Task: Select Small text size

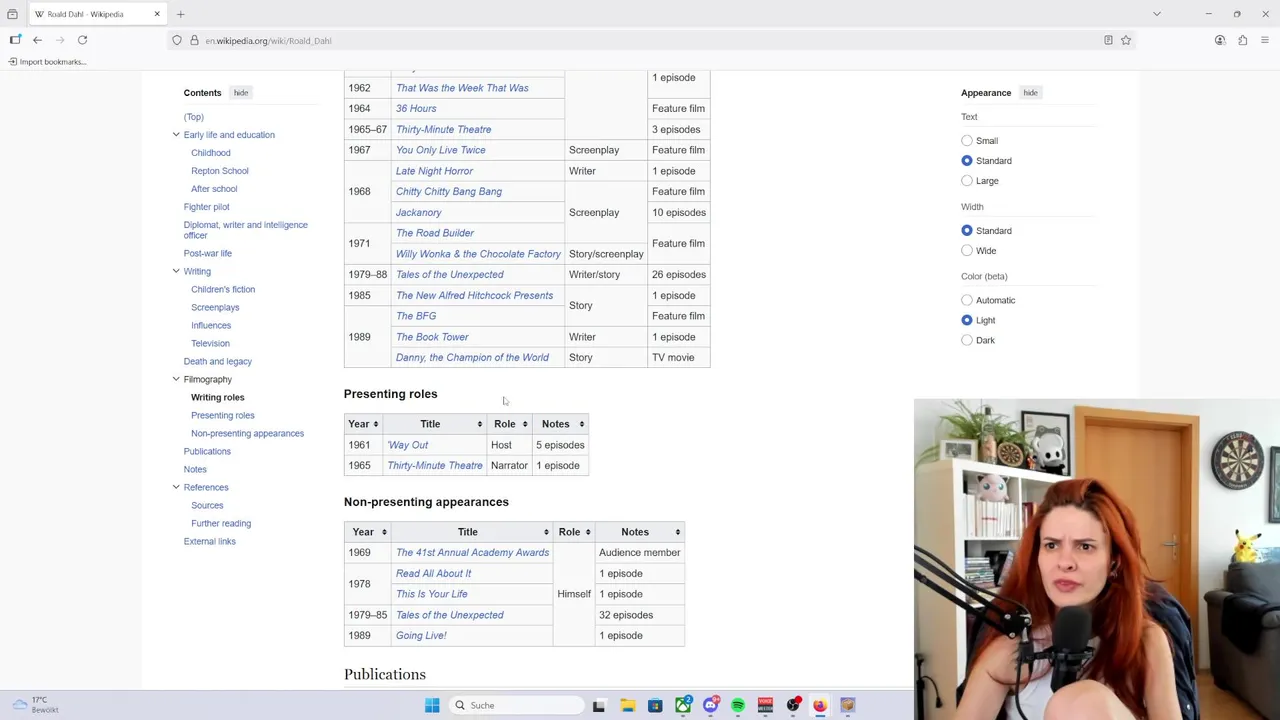Action: (967, 141)
